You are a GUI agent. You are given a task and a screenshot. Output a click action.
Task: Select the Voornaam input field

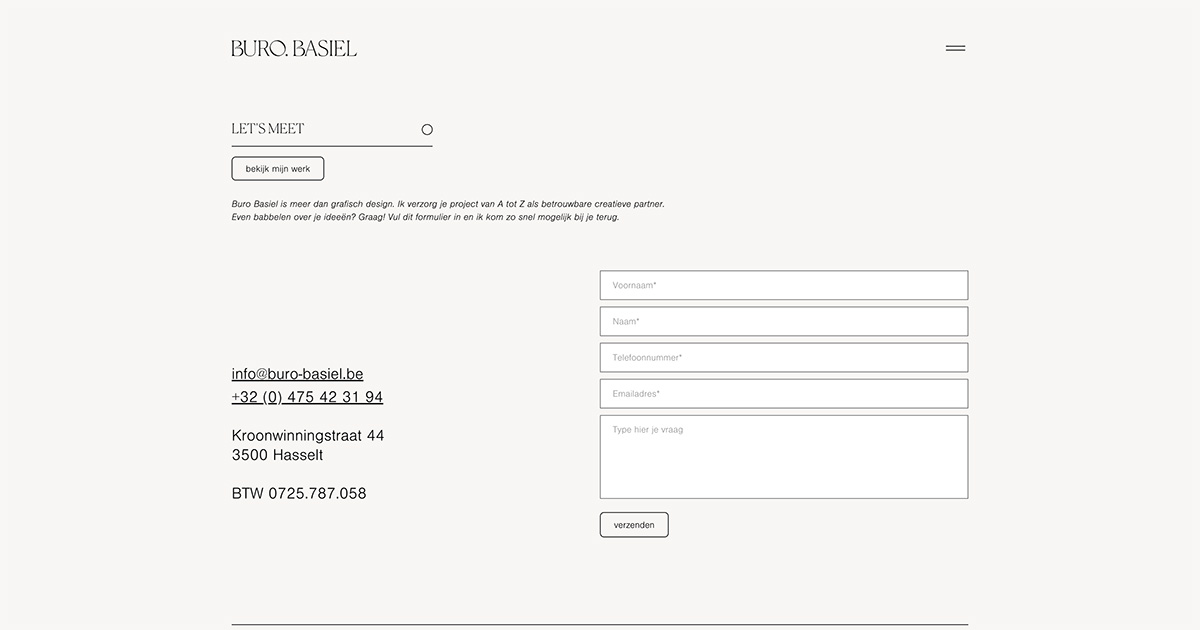click(x=783, y=284)
